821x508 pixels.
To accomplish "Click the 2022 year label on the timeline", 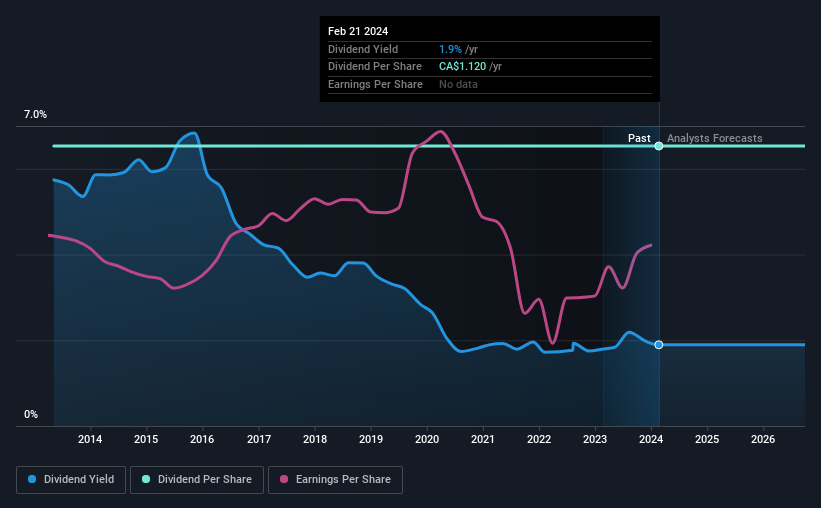I will (x=539, y=439).
